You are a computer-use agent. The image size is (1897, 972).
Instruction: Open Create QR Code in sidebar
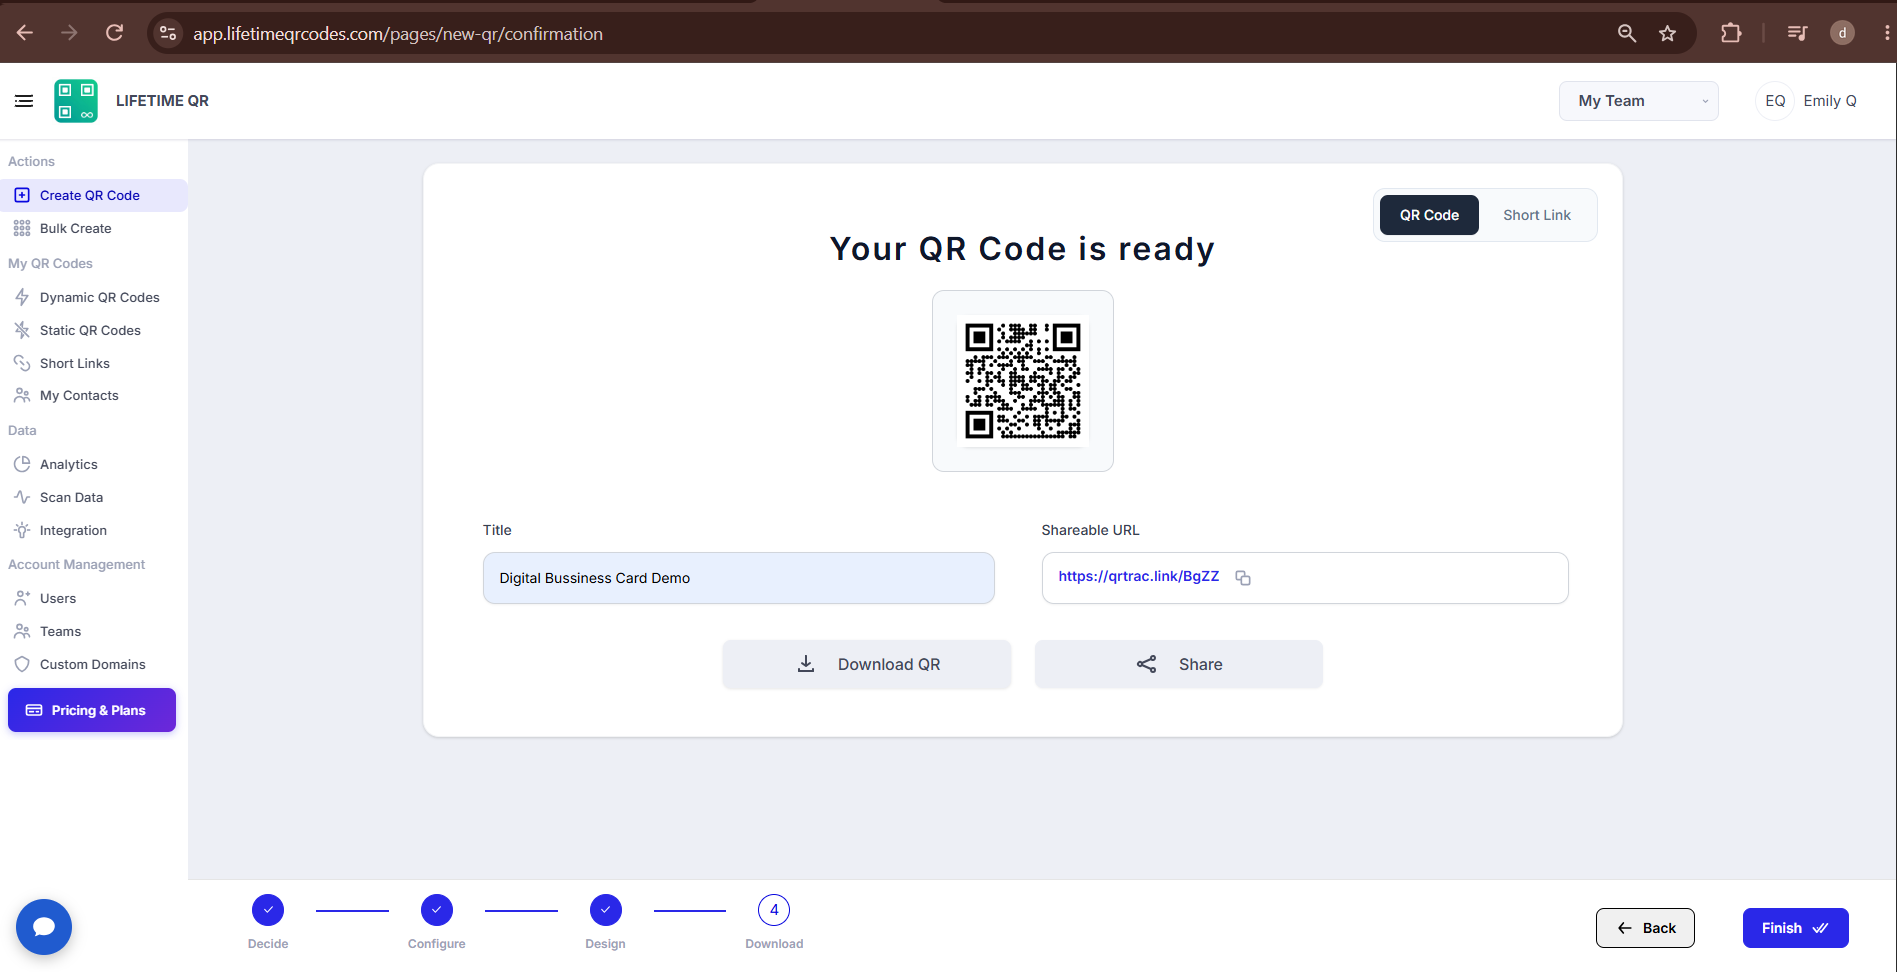point(94,195)
